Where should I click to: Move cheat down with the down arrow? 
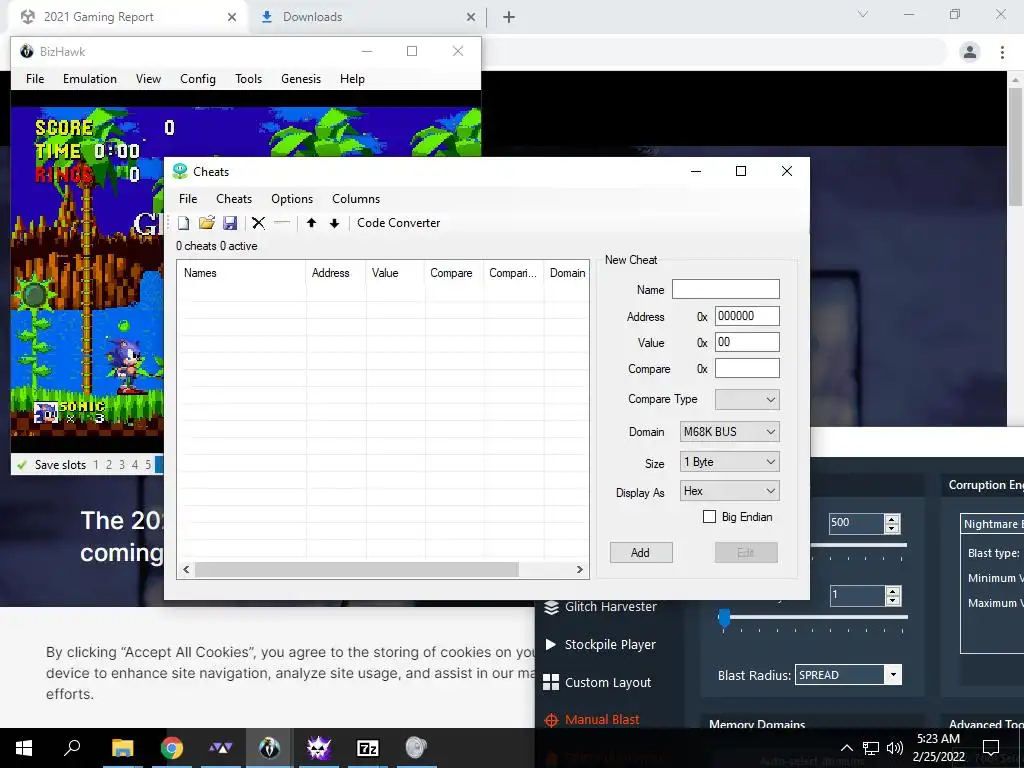pyautogui.click(x=334, y=223)
